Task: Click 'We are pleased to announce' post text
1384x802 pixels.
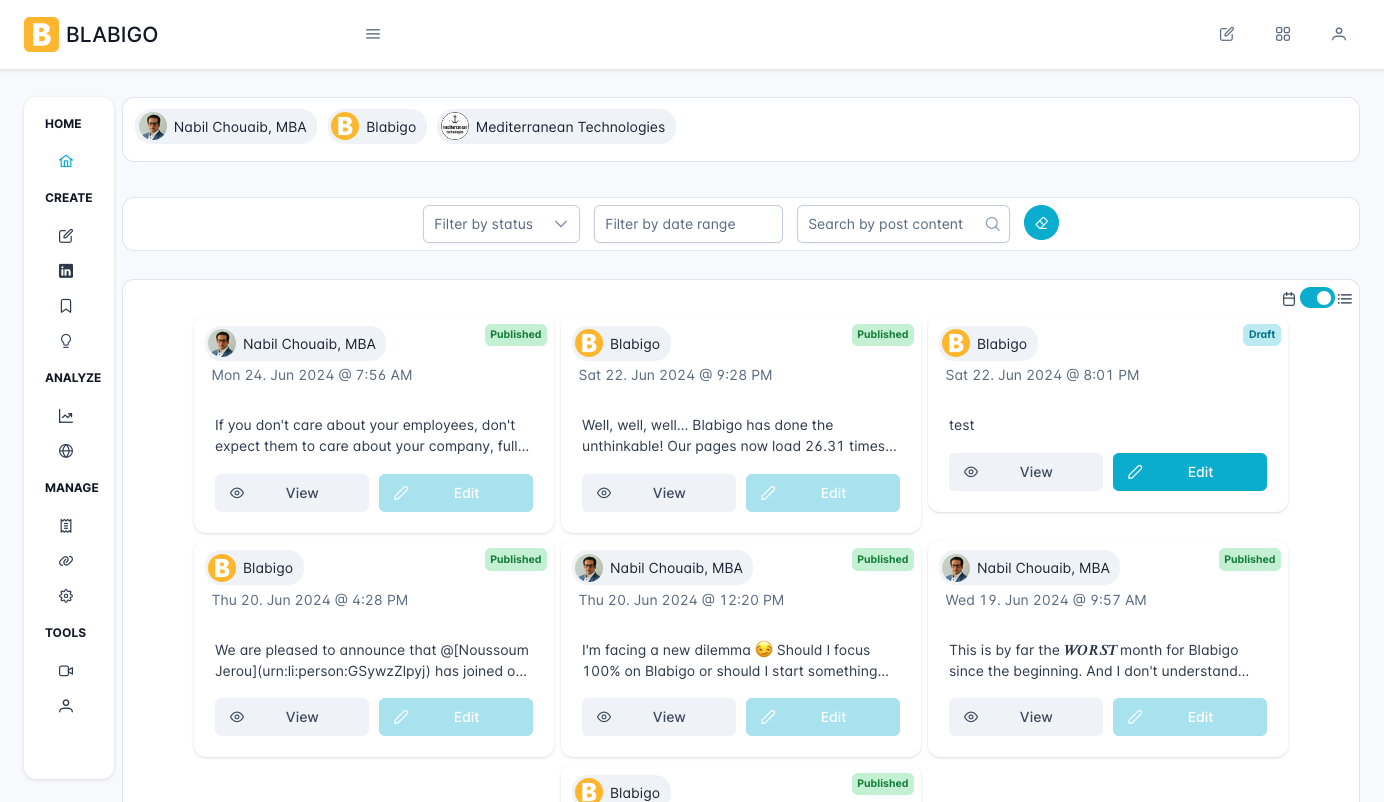Action: tap(372, 661)
